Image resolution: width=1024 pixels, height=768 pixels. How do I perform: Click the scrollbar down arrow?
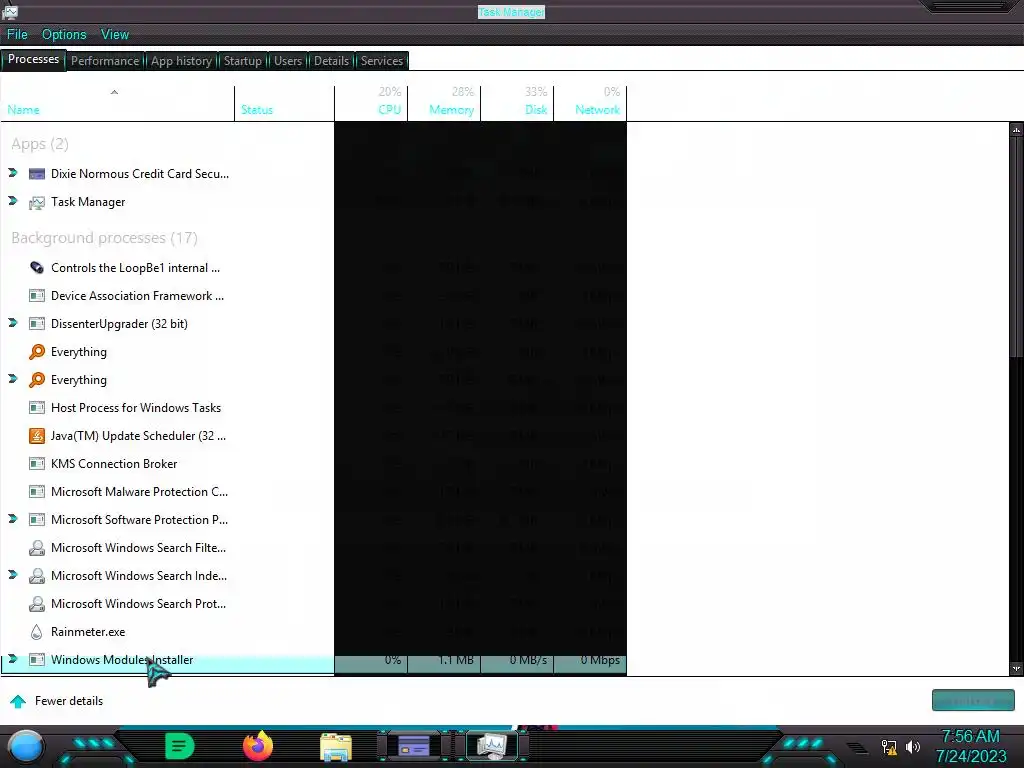pyautogui.click(x=1016, y=669)
